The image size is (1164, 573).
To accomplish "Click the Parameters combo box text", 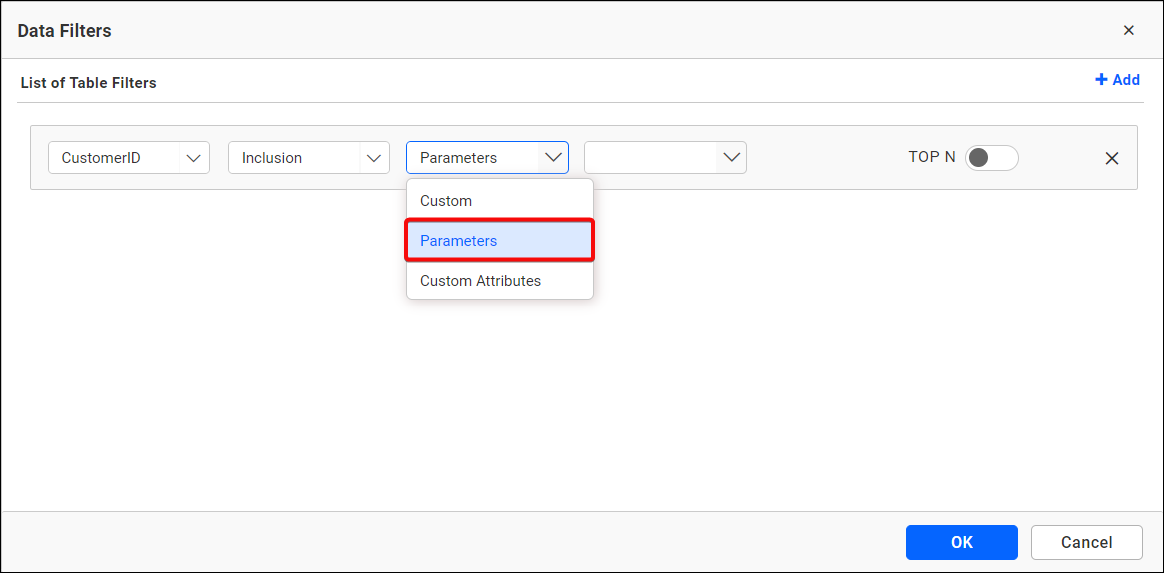I will tap(472, 158).
